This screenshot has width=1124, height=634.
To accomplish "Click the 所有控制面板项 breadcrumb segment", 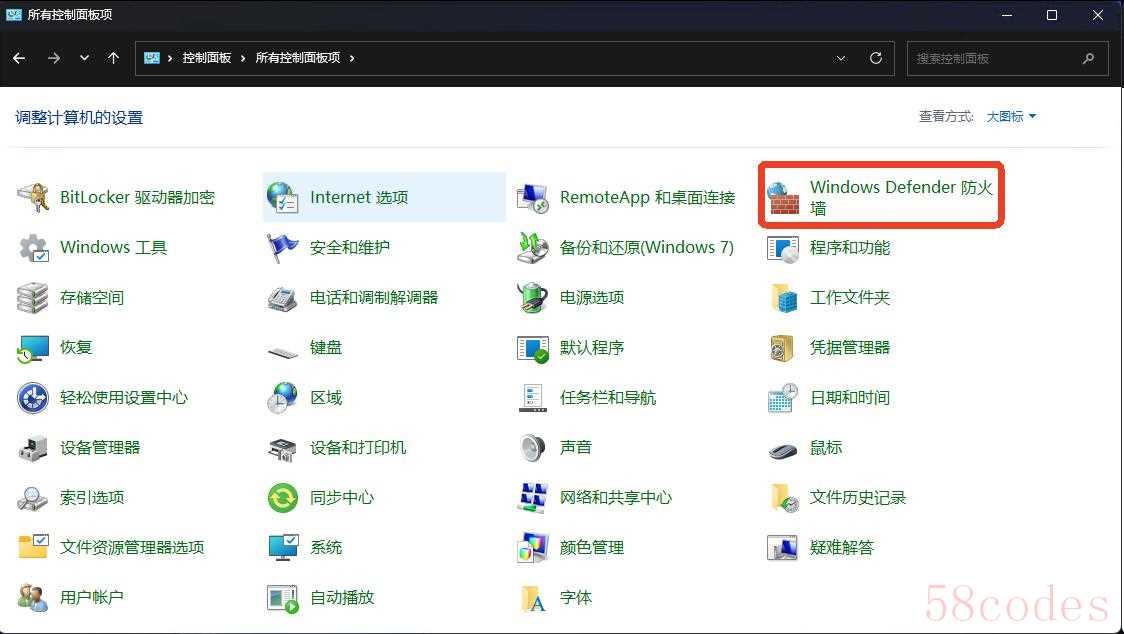I will [x=298, y=58].
